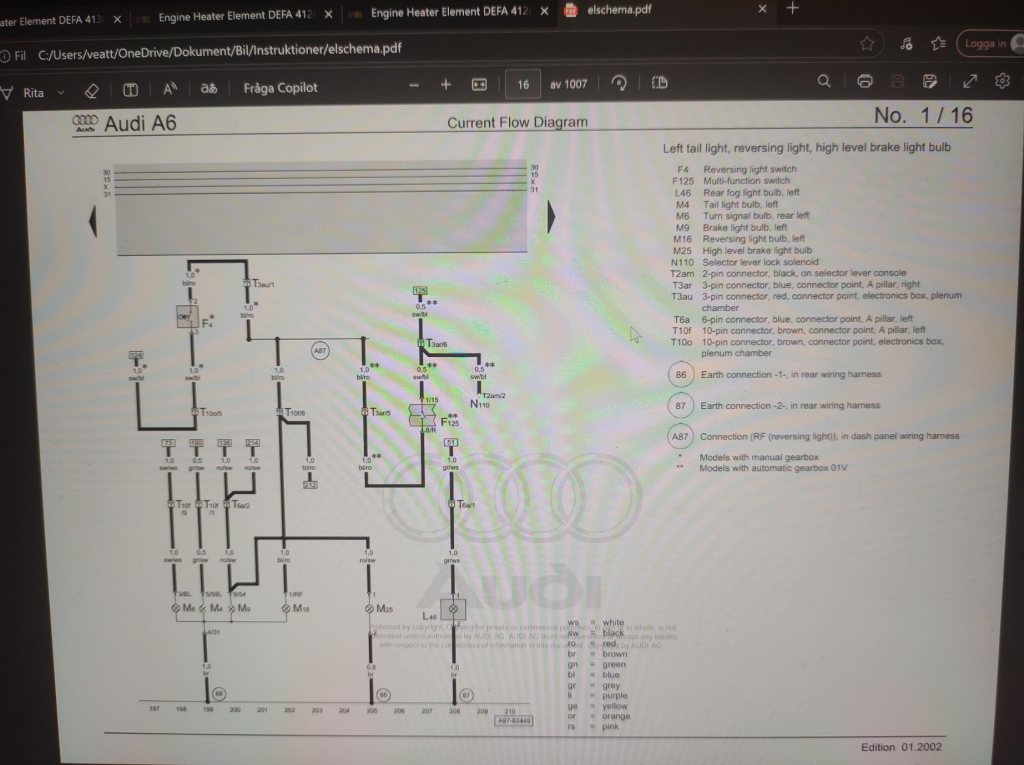Viewport: 1024px width, 765px height.
Task: Start Read aloud from toolbar
Action: coord(170,88)
